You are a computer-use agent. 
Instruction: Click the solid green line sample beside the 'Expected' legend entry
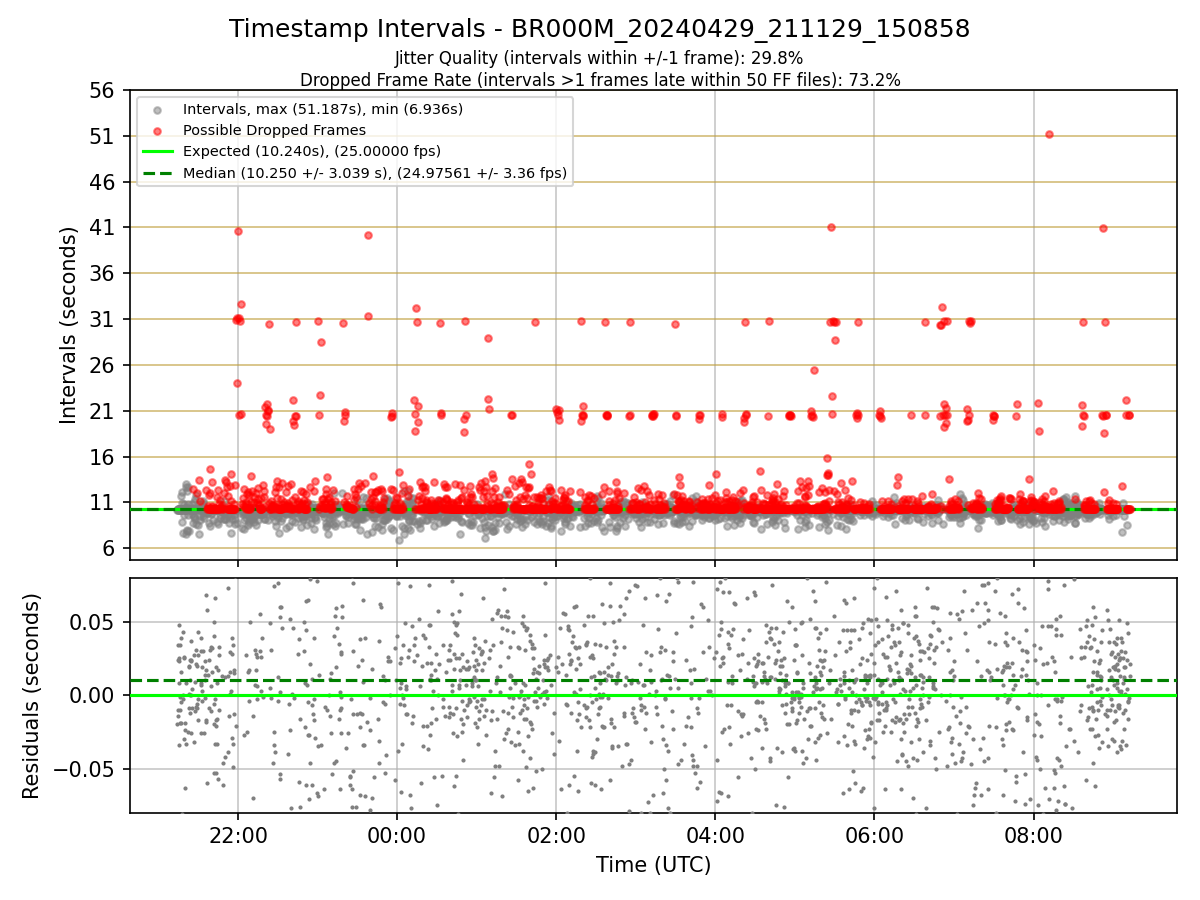[x=157, y=152]
